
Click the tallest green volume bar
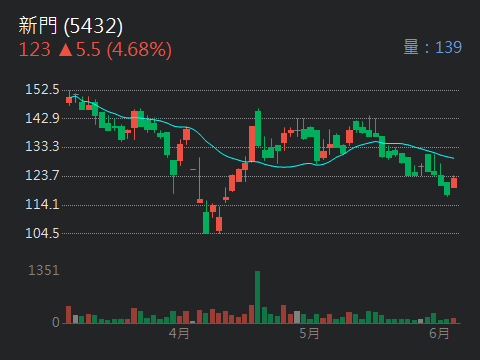[258, 297]
